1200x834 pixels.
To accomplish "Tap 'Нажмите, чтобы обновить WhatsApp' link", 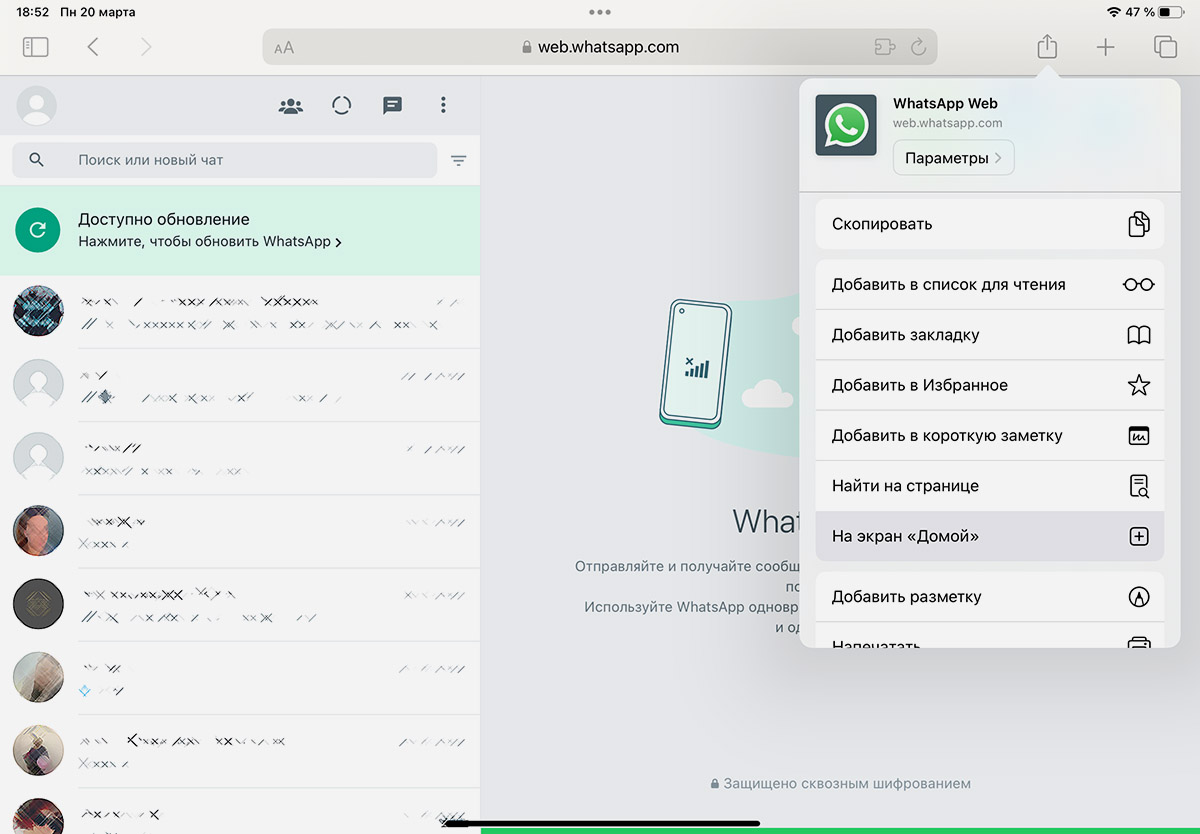I will 210,242.
